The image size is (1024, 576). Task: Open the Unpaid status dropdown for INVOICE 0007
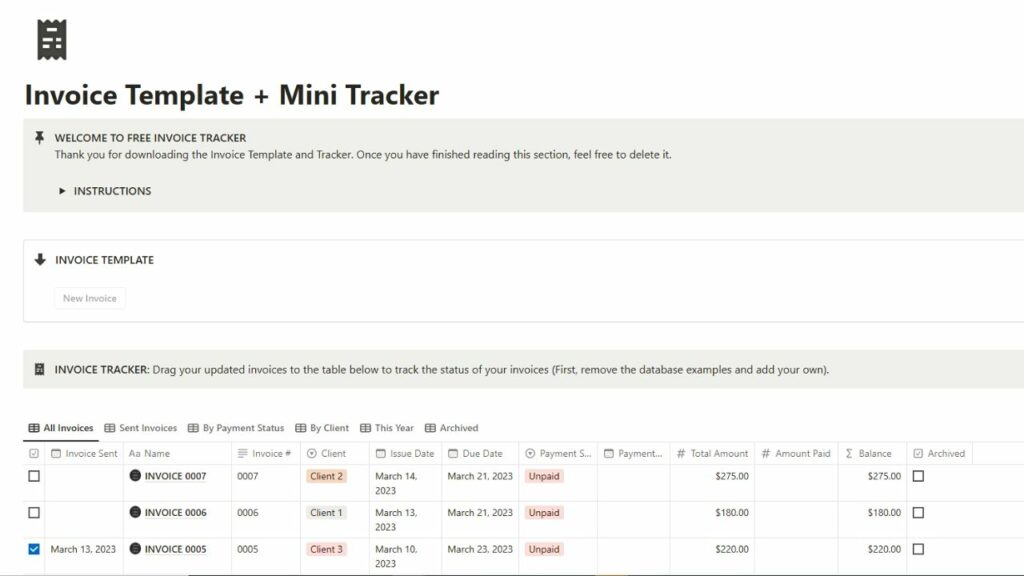point(544,476)
